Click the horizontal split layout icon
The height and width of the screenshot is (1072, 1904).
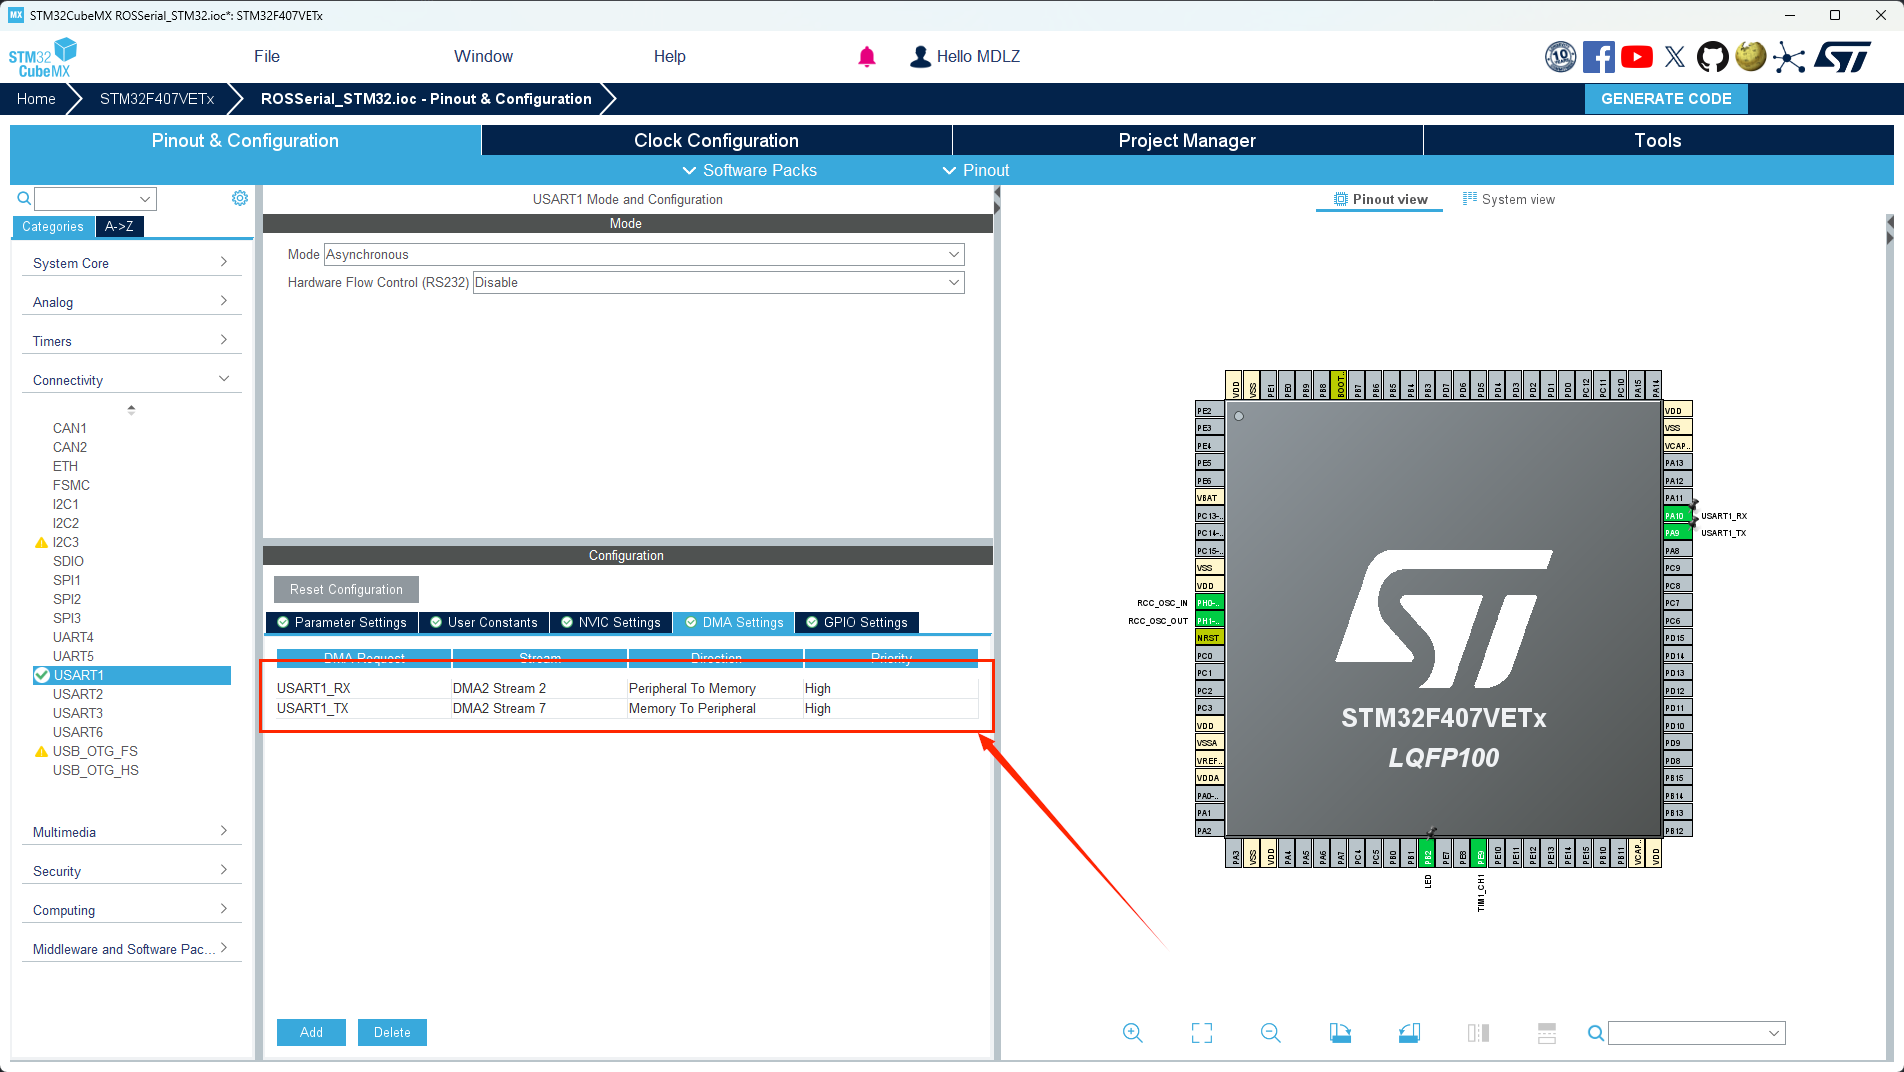coord(1547,1033)
